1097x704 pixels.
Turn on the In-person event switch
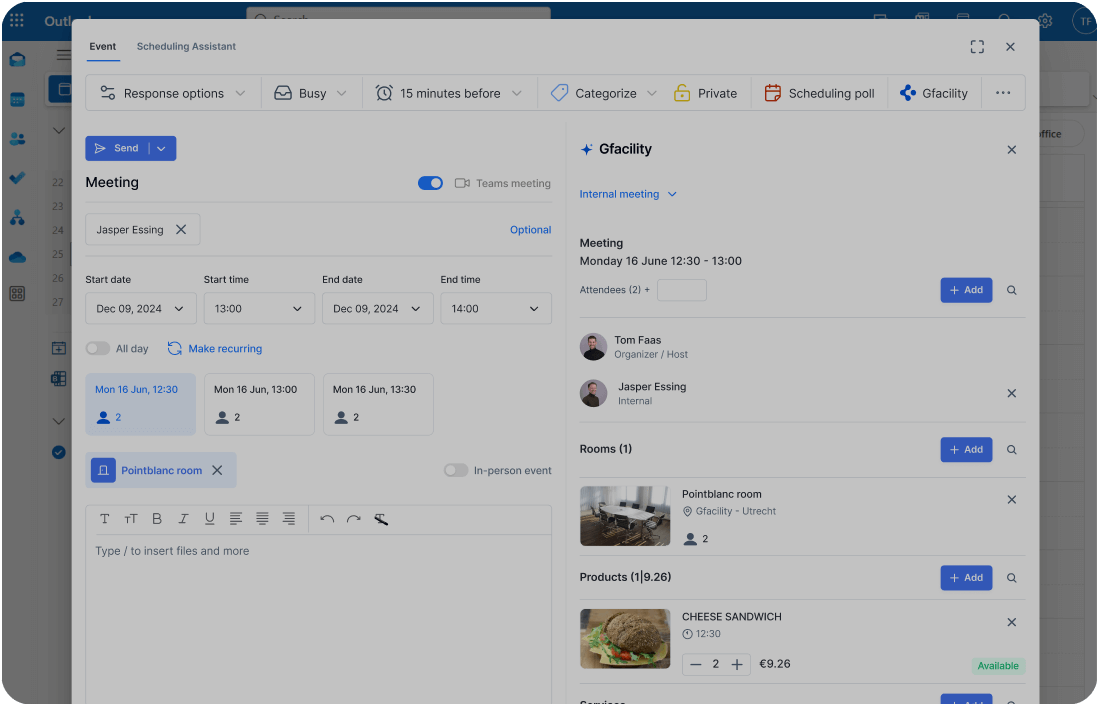[x=456, y=470]
